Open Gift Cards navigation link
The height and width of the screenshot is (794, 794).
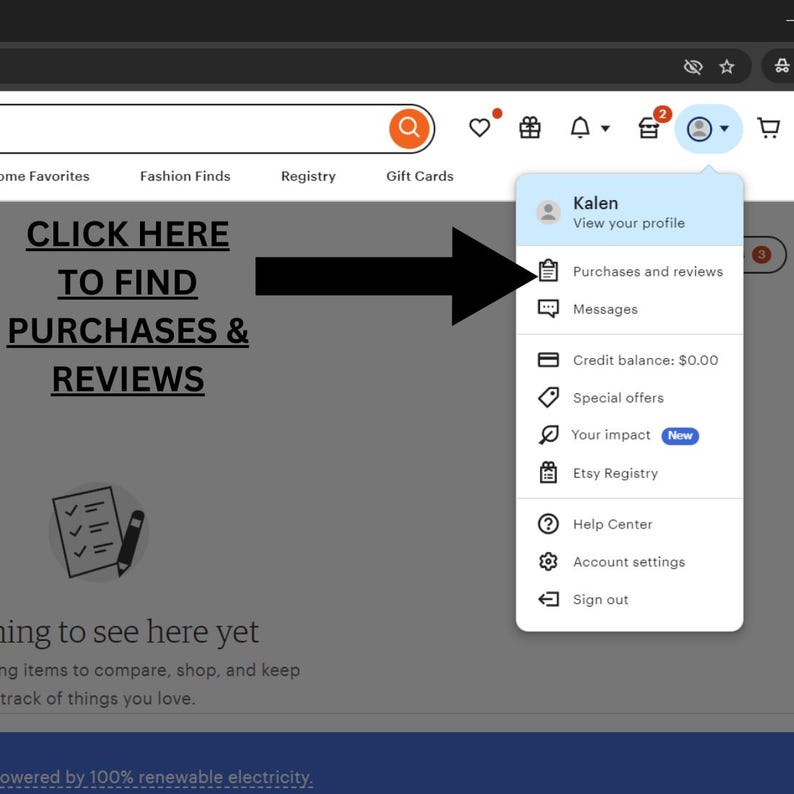click(420, 176)
